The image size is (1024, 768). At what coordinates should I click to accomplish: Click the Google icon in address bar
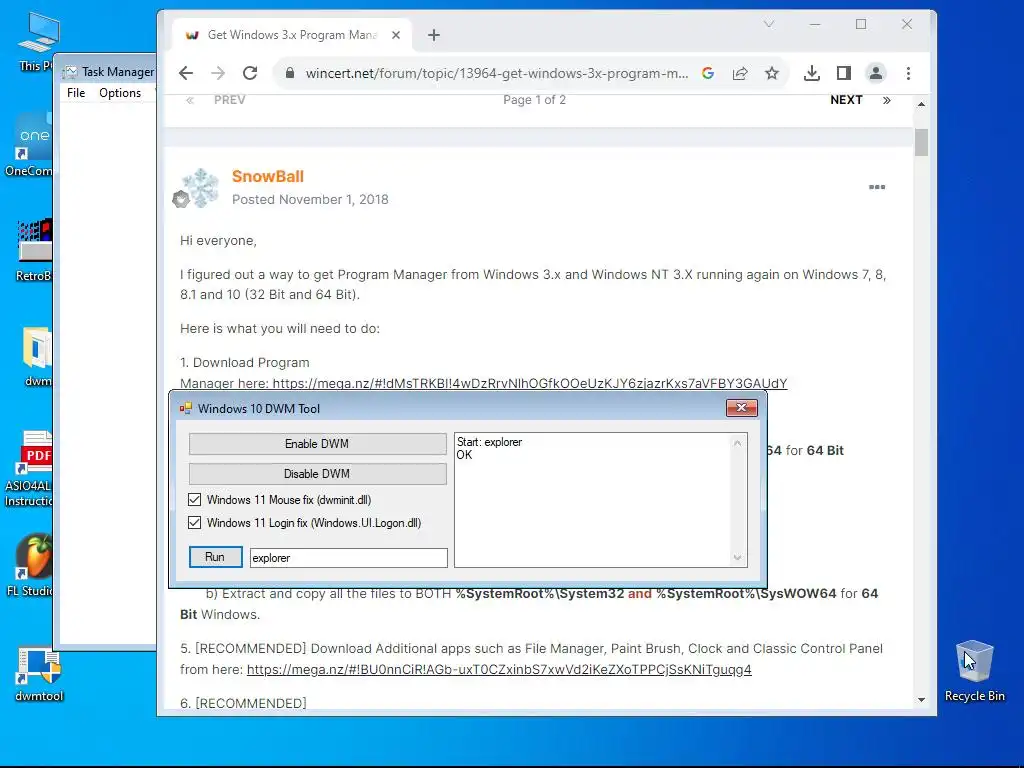[x=708, y=73]
